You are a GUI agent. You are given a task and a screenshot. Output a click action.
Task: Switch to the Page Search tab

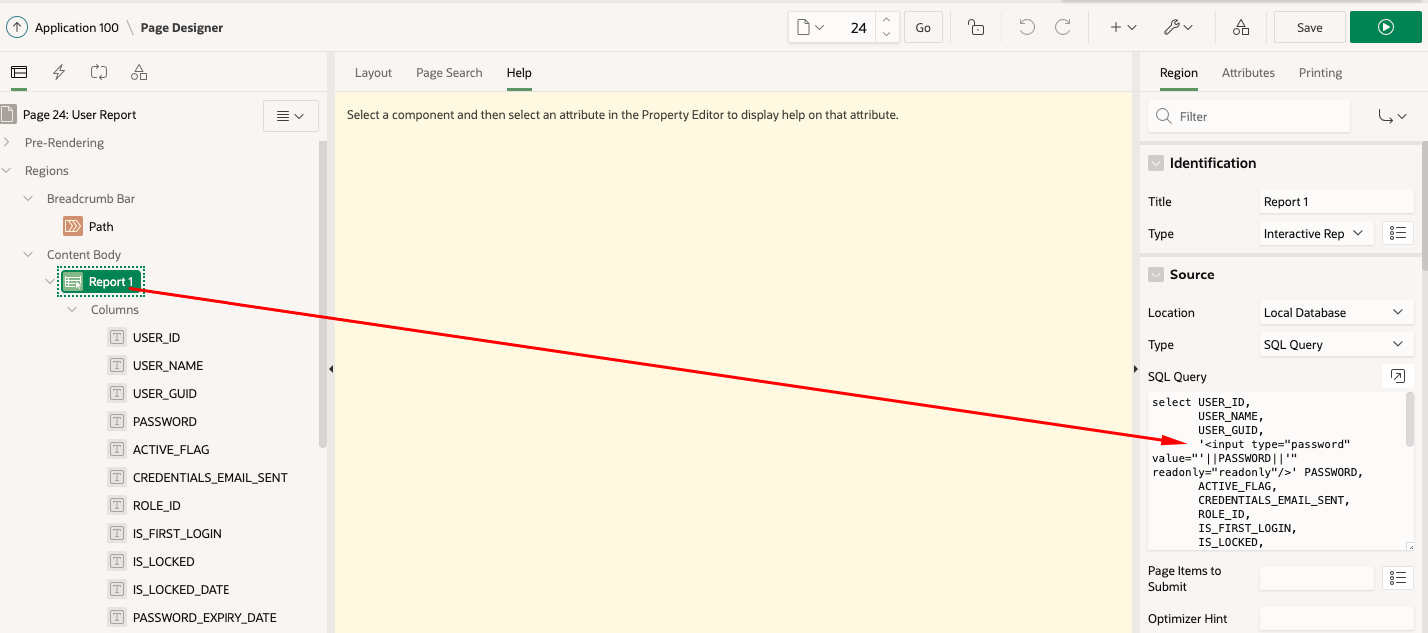(x=449, y=73)
